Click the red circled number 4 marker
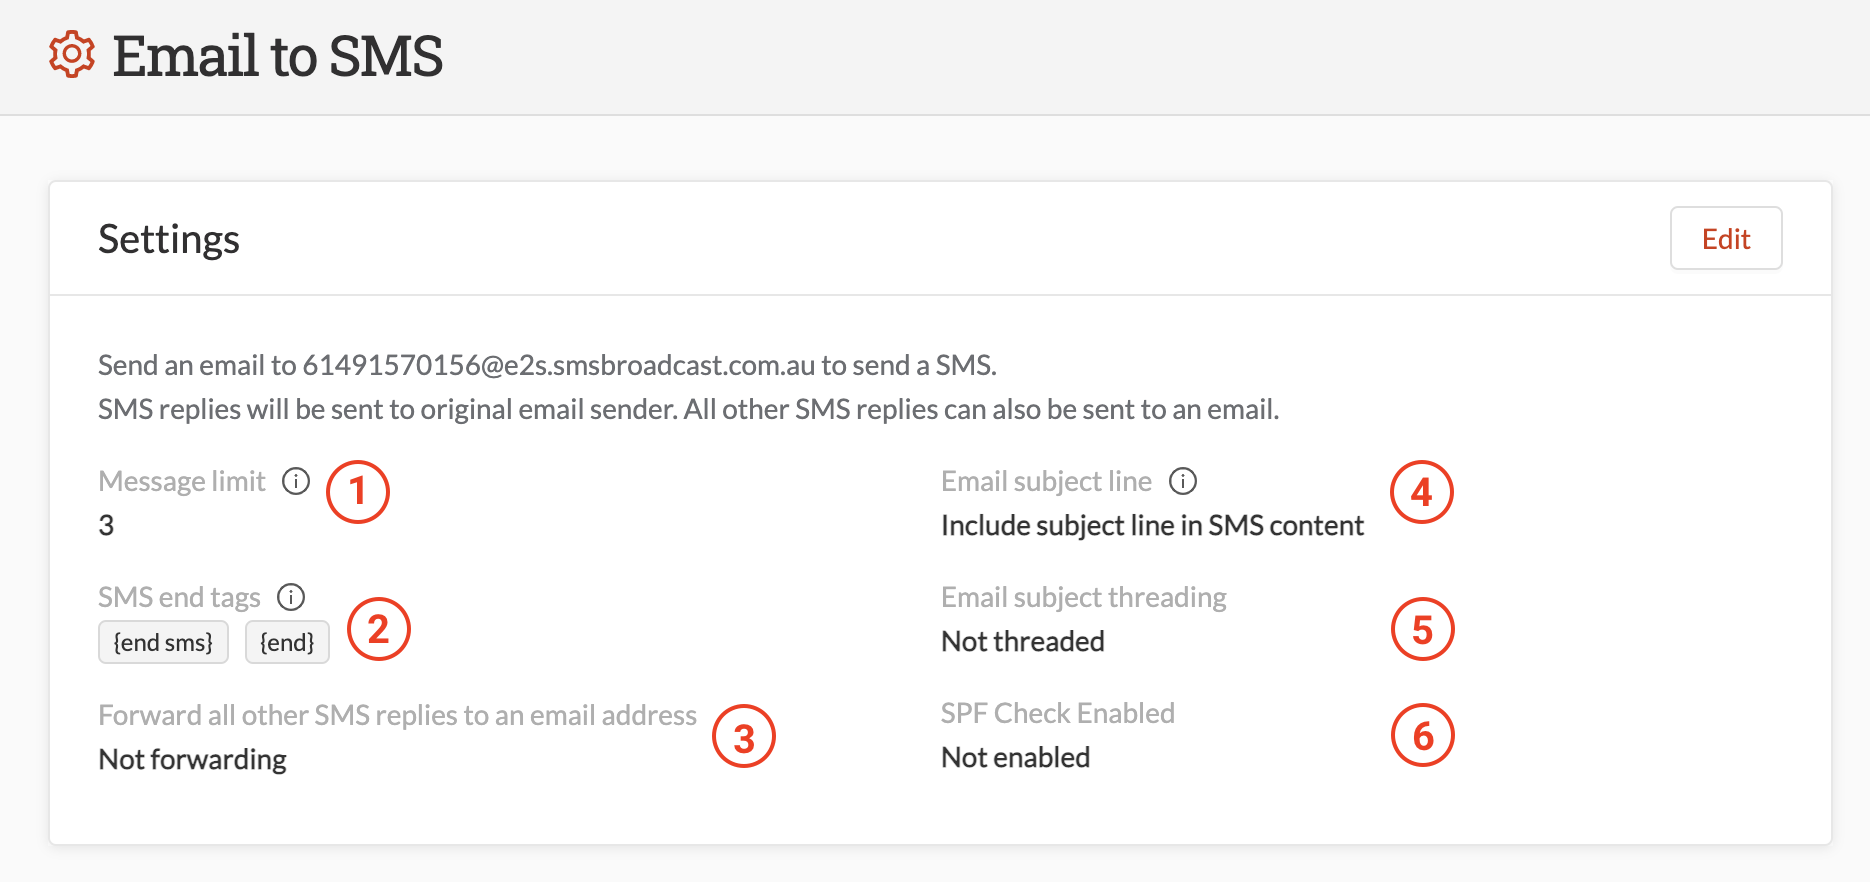 [x=1422, y=492]
